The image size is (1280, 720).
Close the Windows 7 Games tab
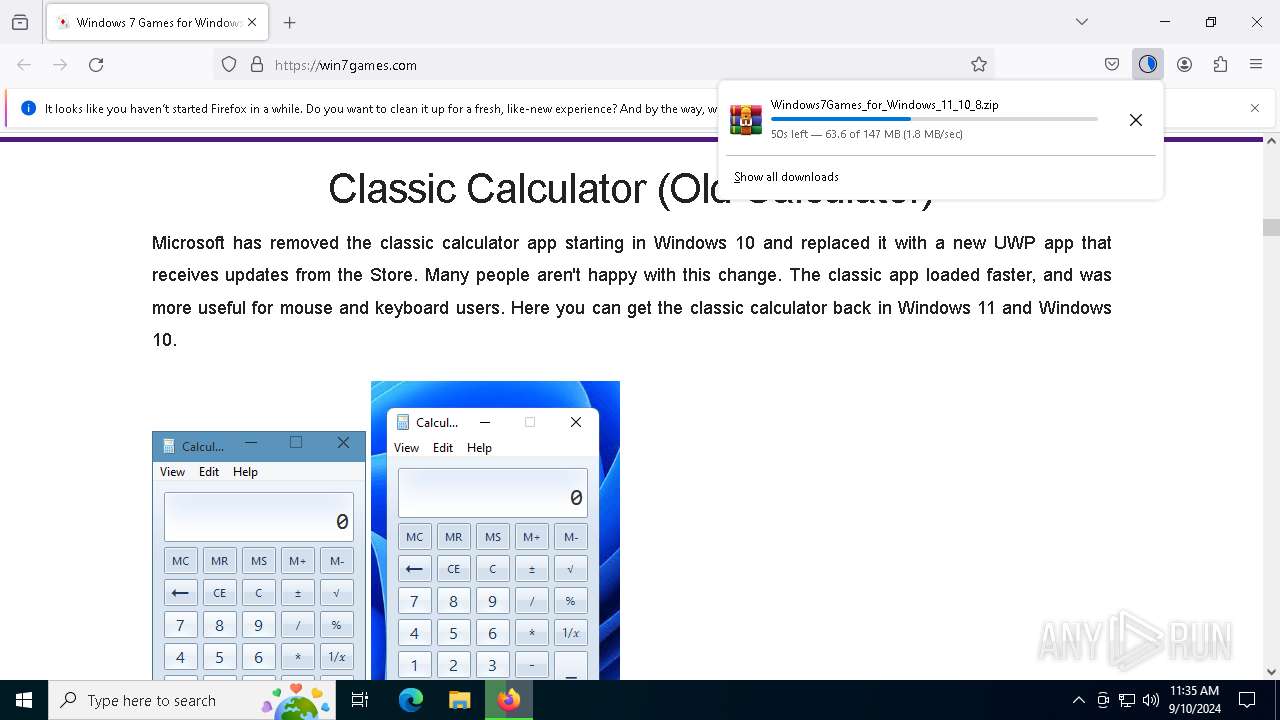252,22
